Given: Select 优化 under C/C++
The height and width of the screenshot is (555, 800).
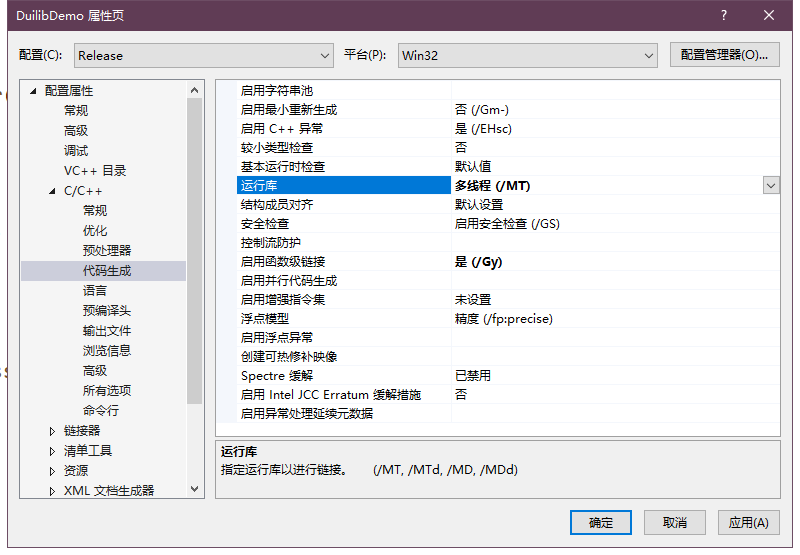Looking at the screenshot, I should pos(95,231).
